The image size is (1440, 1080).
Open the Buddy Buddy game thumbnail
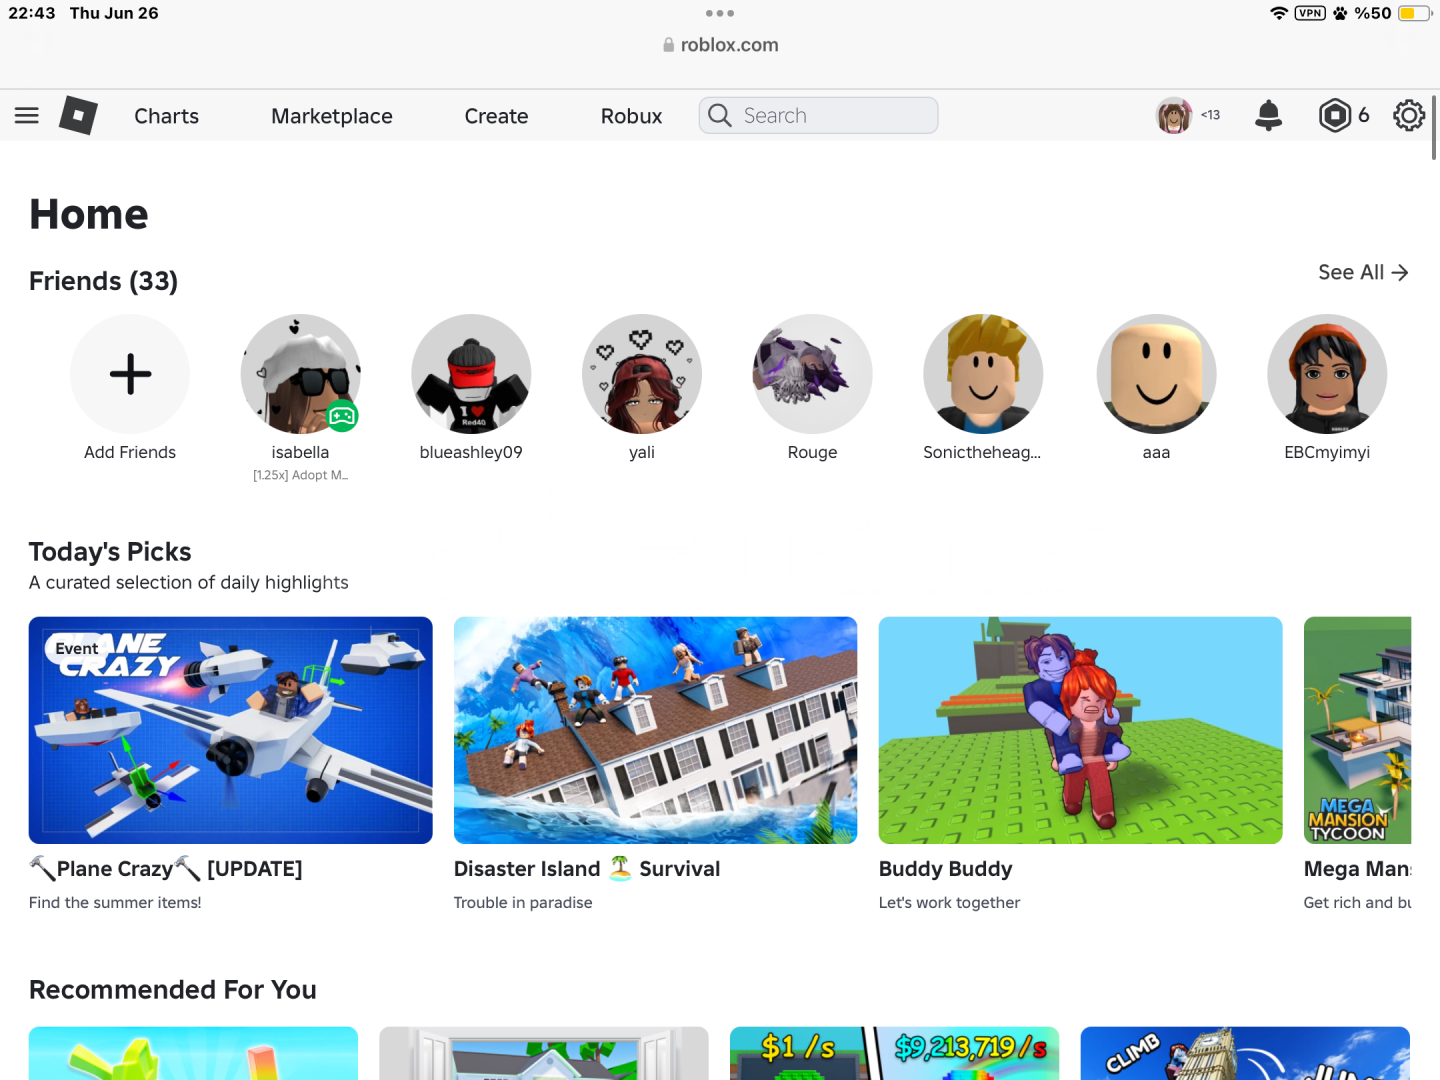pyautogui.click(x=1080, y=730)
